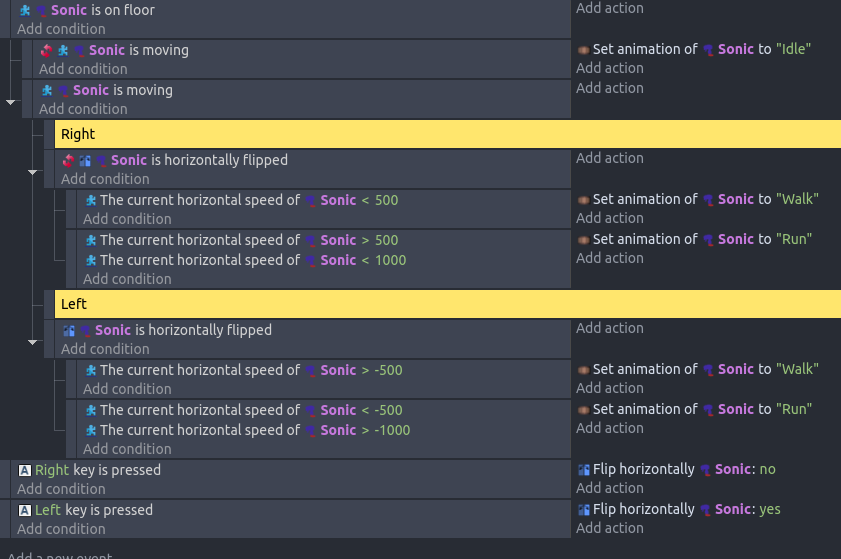This screenshot has width=841, height=559.
Task: Click the flip icon on 'horizontally flipped' condition under Left
Action: (x=69, y=330)
